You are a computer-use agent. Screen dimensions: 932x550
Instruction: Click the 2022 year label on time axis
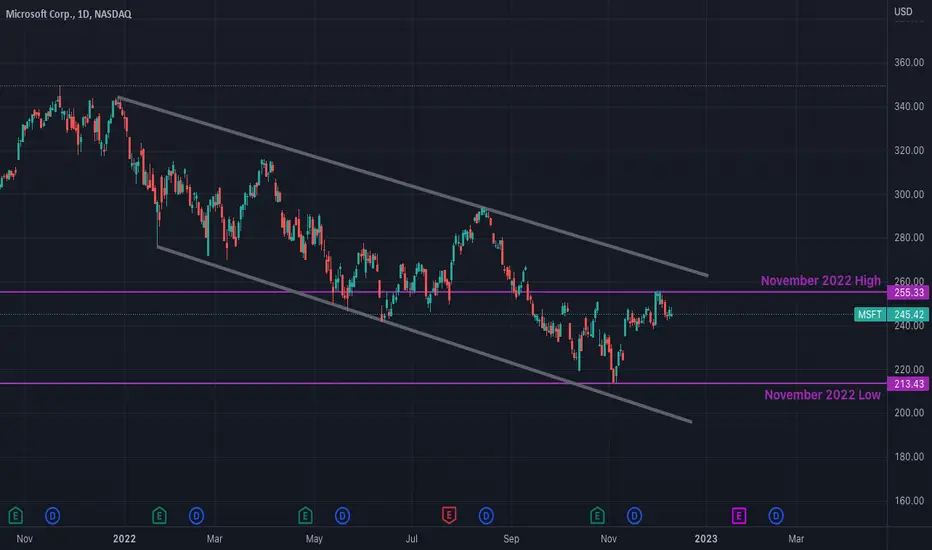[124, 539]
